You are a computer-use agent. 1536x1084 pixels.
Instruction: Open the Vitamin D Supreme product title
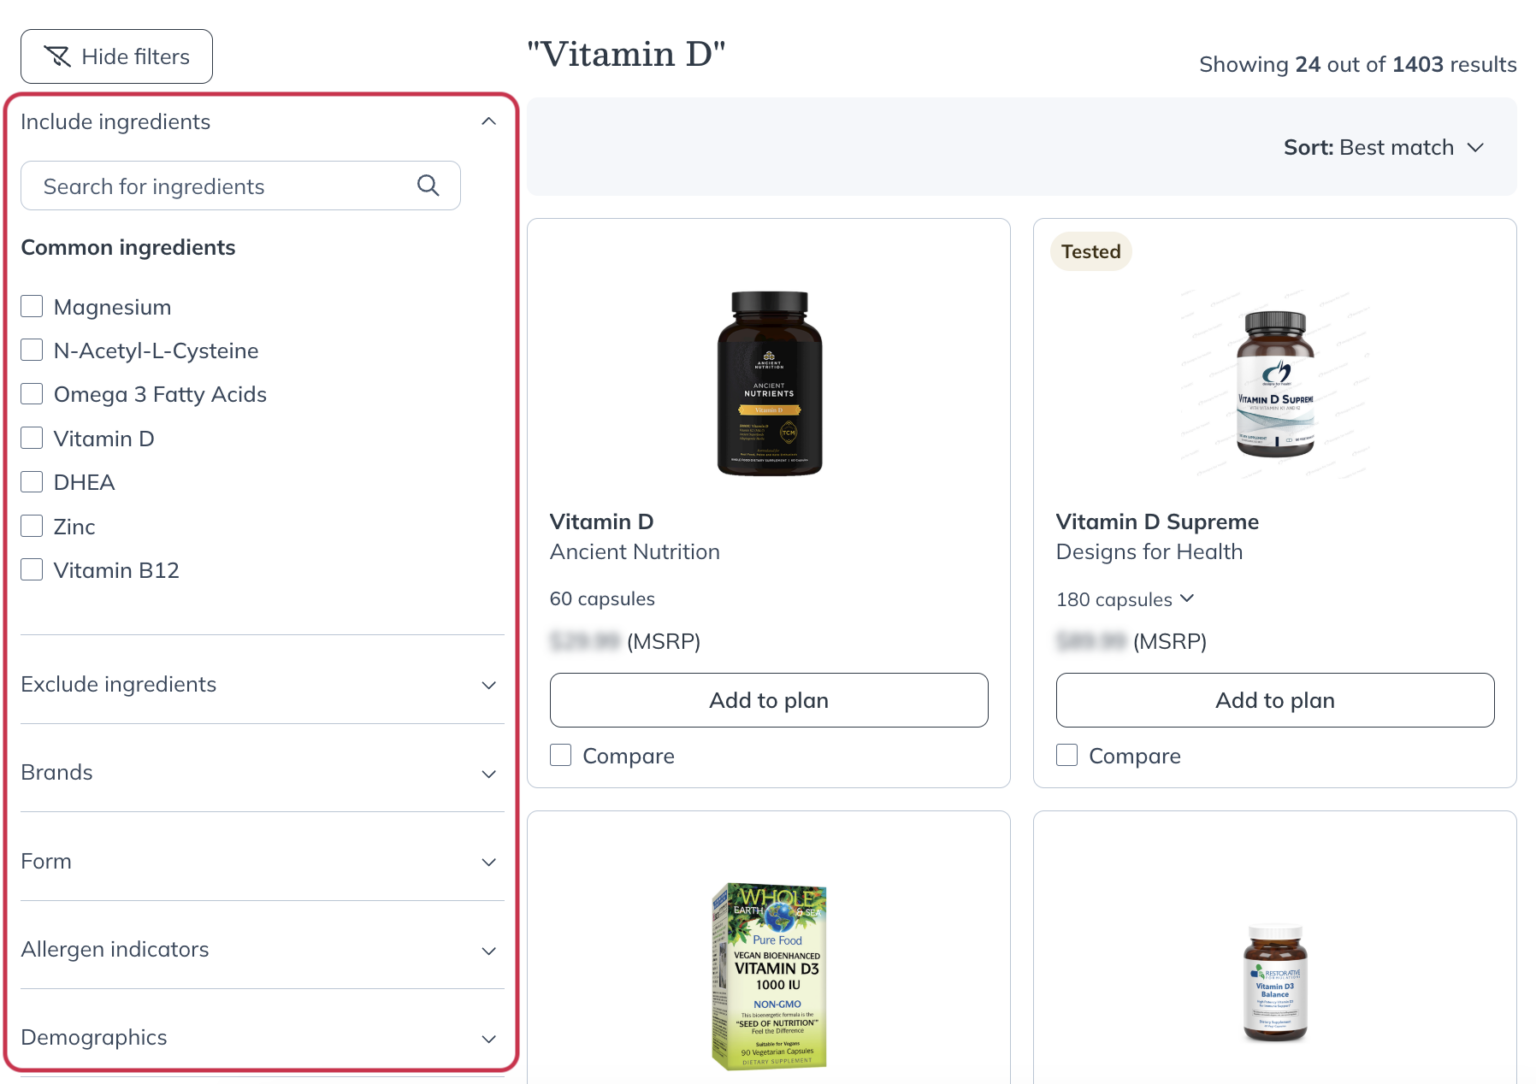[1157, 522]
